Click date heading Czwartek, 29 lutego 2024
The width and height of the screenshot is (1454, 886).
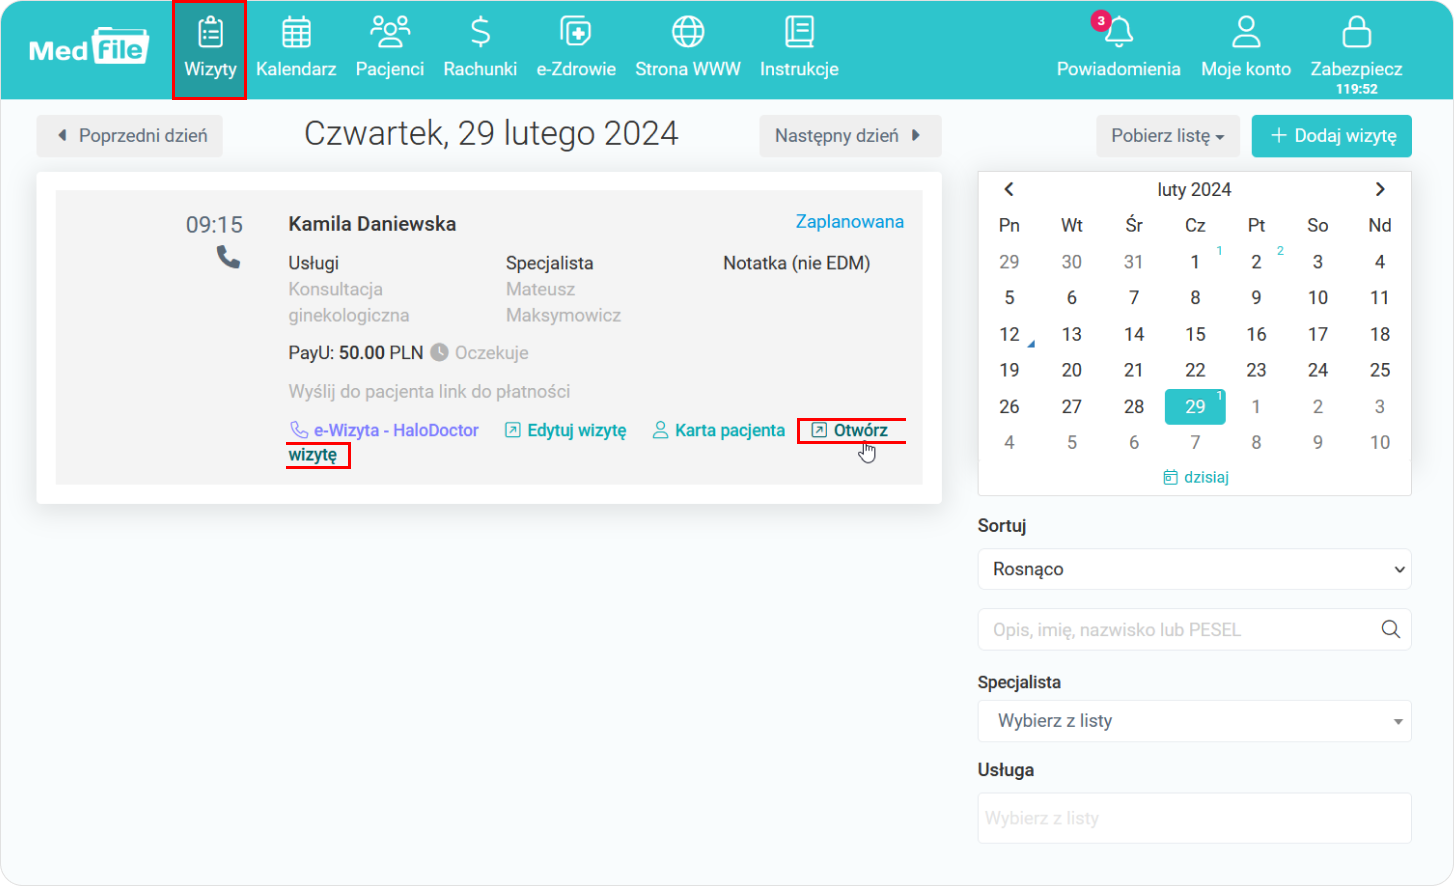491,134
